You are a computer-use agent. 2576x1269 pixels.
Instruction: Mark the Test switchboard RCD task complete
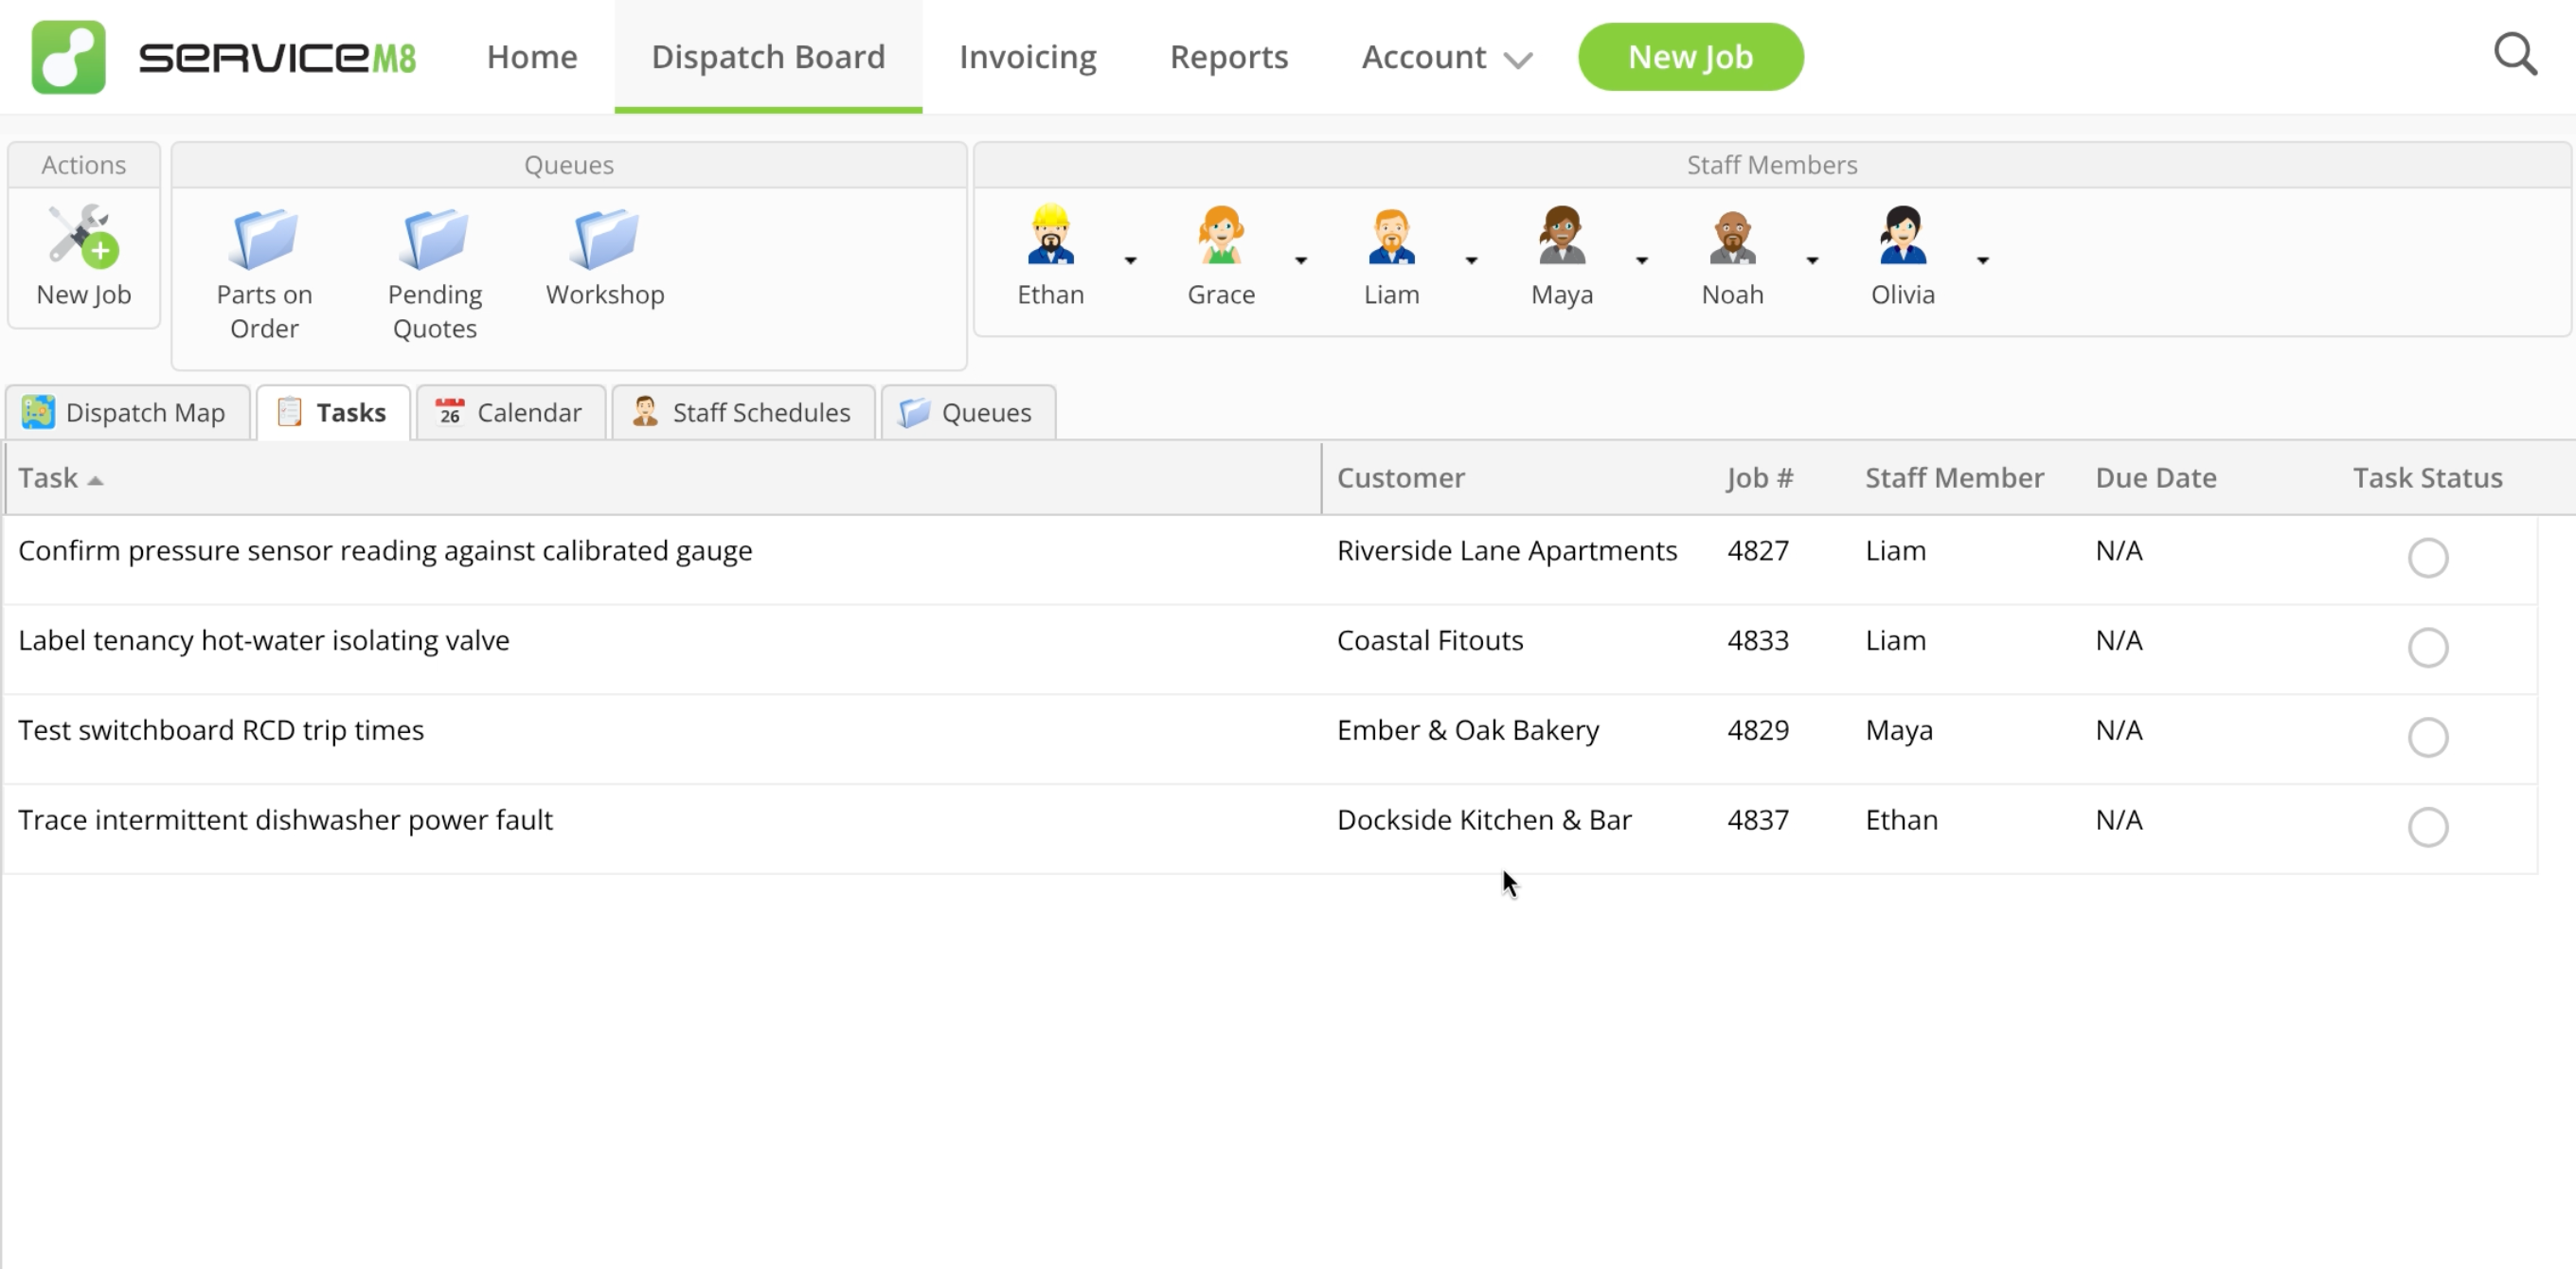point(2427,738)
